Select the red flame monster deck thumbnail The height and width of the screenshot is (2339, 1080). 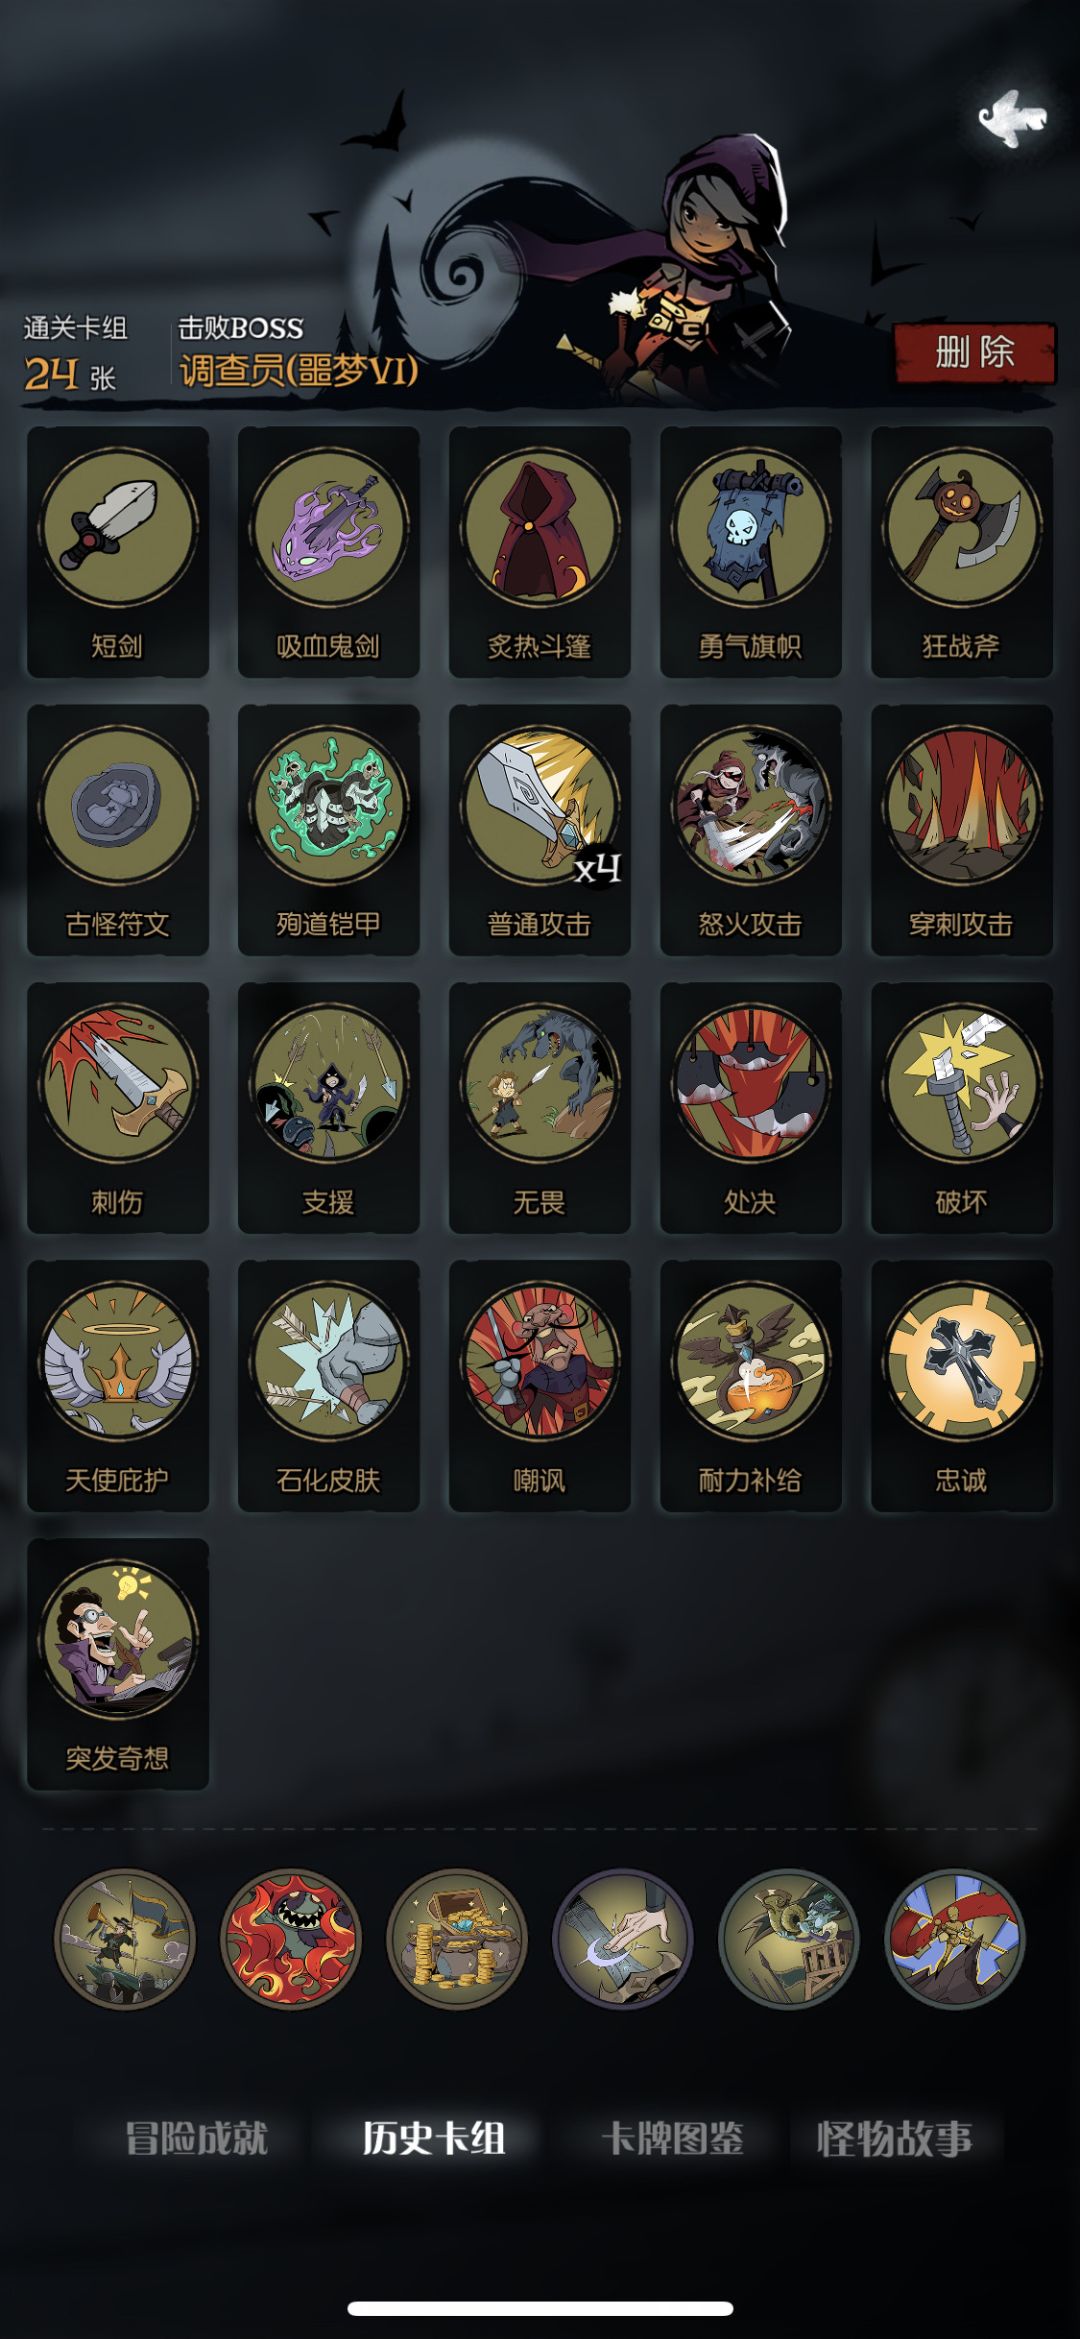(x=291, y=1939)
